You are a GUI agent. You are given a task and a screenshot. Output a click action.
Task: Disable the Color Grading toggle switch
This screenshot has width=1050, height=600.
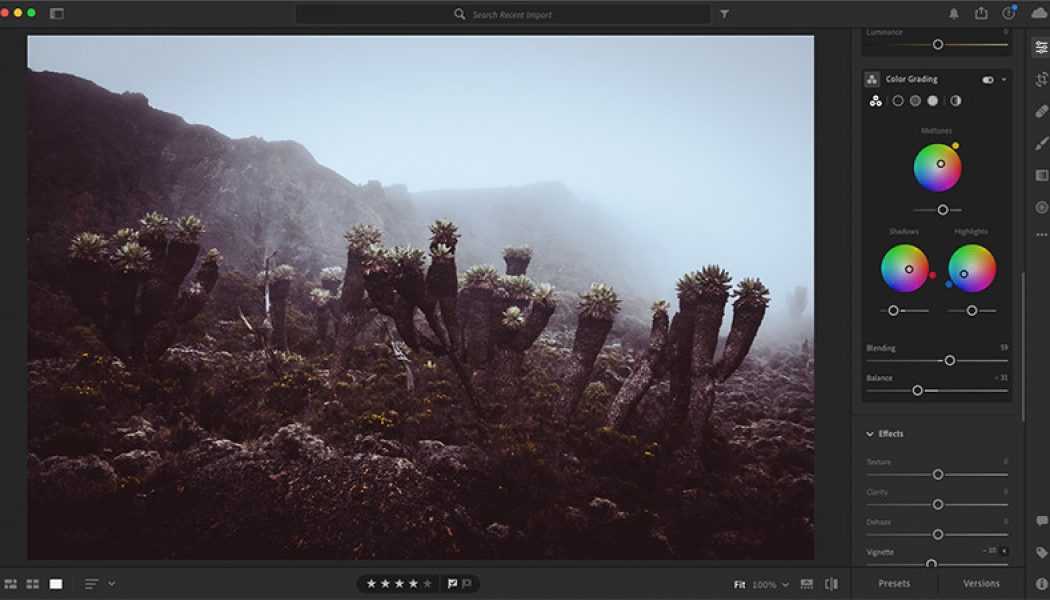pos(987,78)
